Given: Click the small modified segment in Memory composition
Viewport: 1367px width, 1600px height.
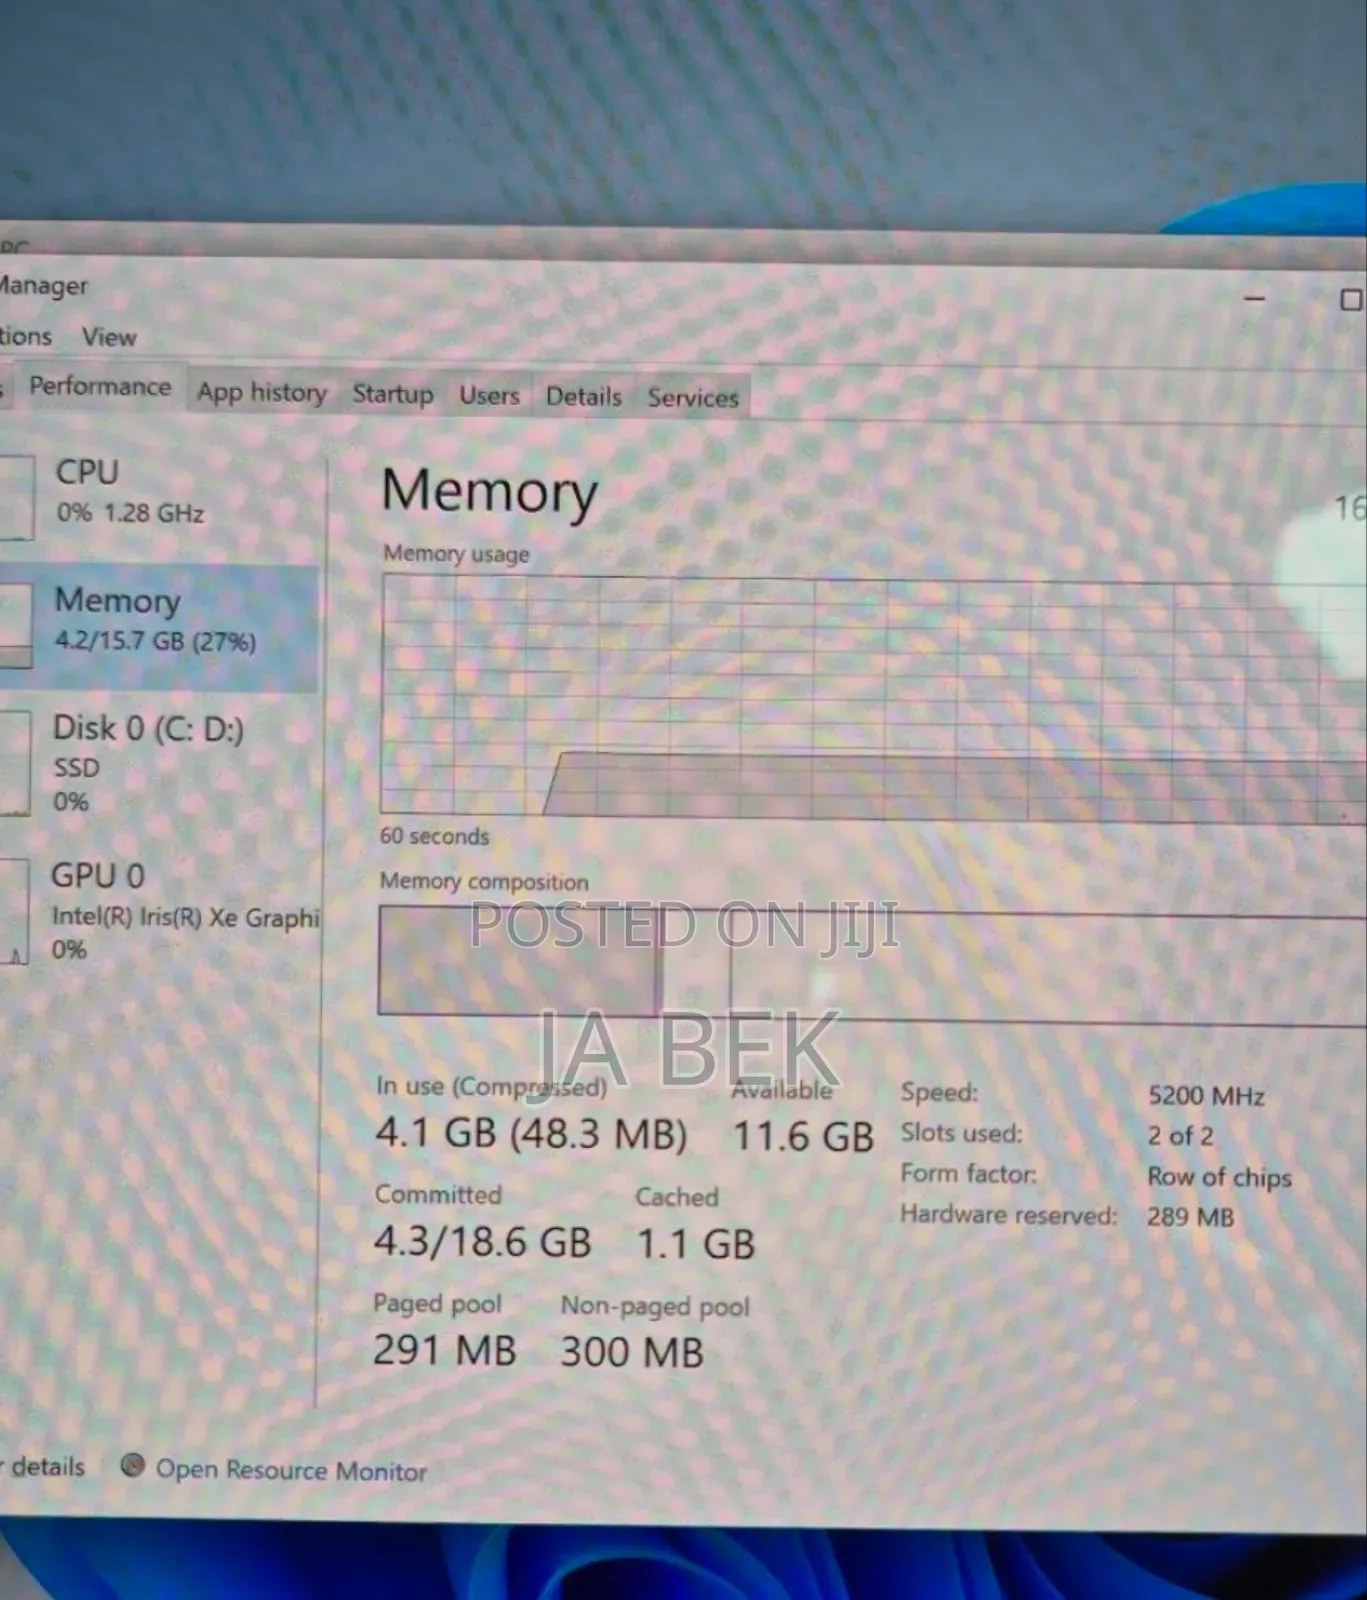Looking at the screenshot, I should click(695, 962).
